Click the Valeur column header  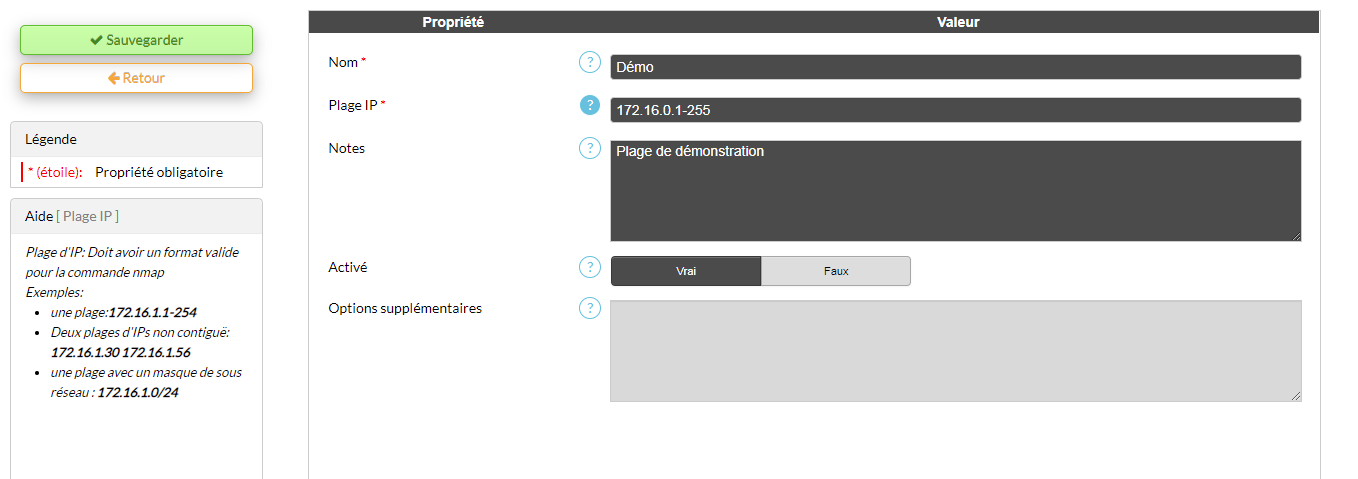pos(957,22)
